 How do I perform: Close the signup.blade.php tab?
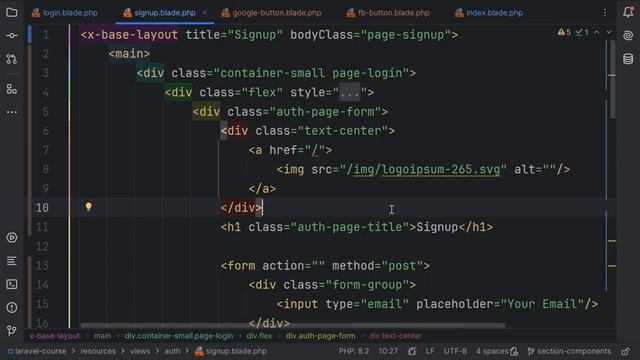click(204, 13)
